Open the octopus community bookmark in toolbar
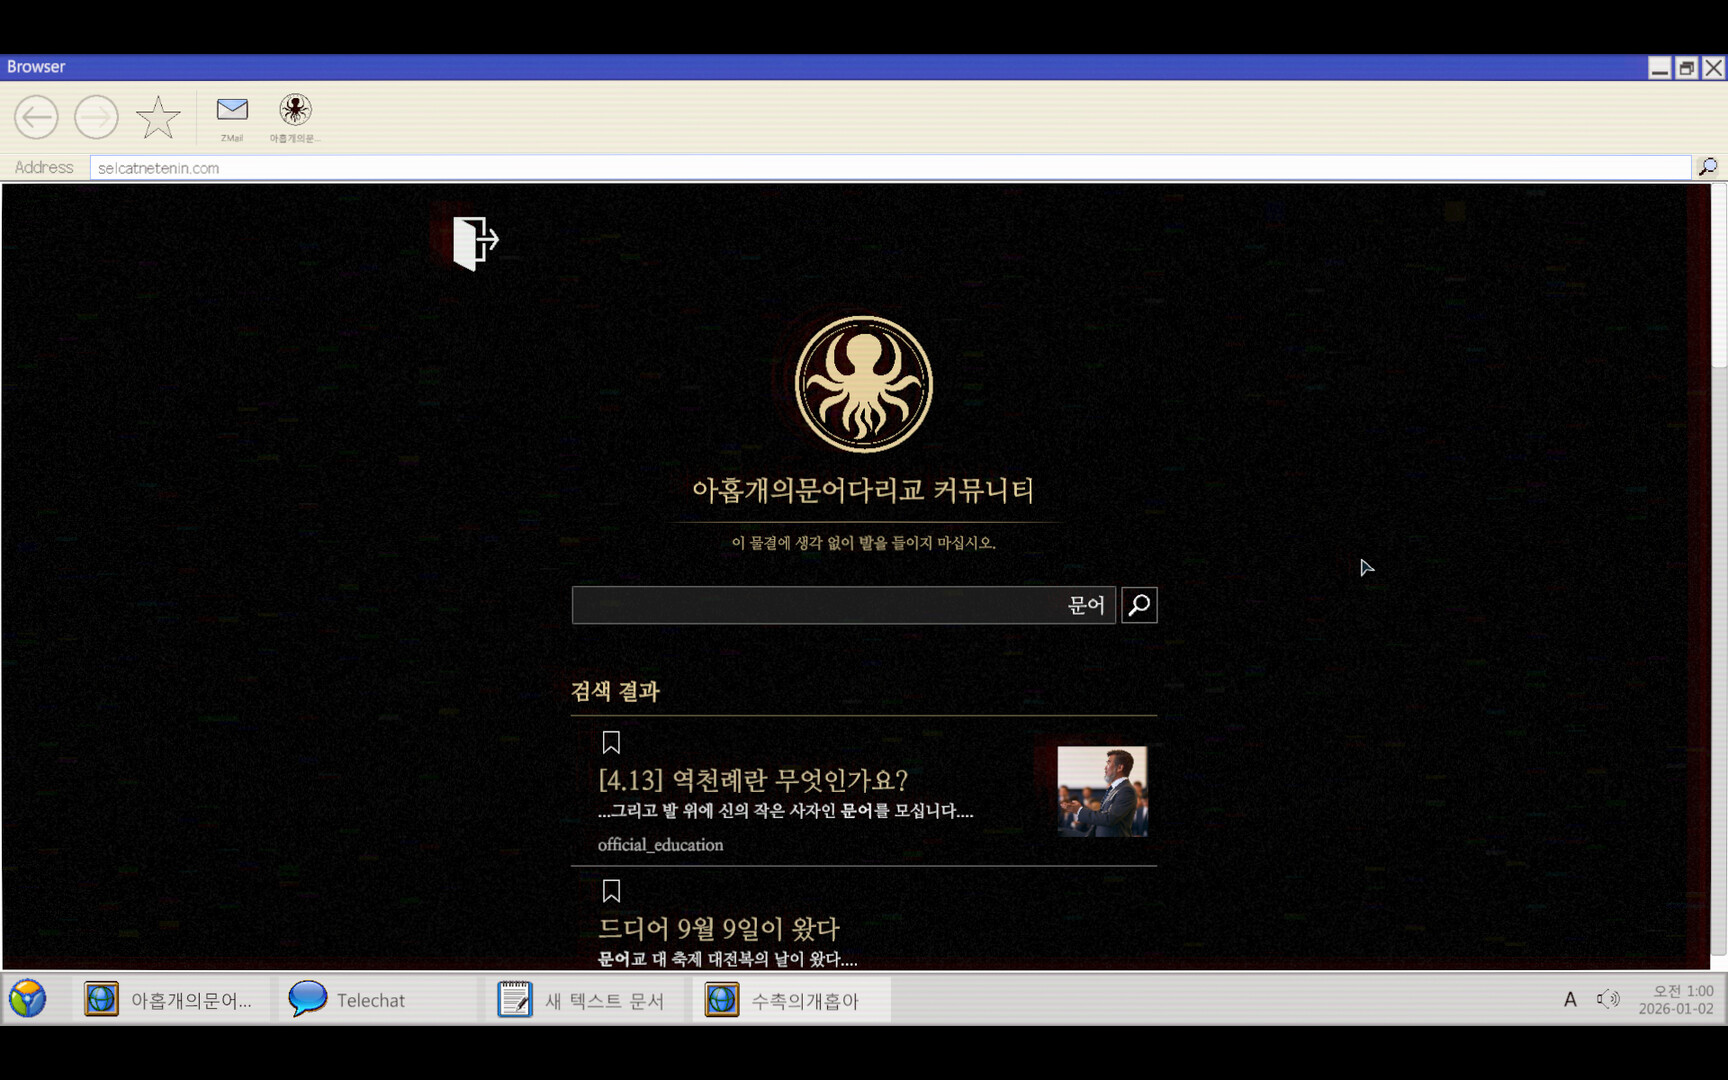Screen dimensions: 1728x1080 (295, 118)
